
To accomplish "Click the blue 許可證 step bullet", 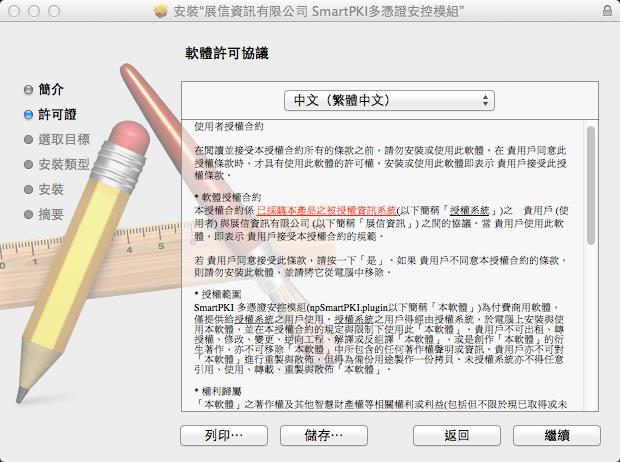I will click(28, 115).
